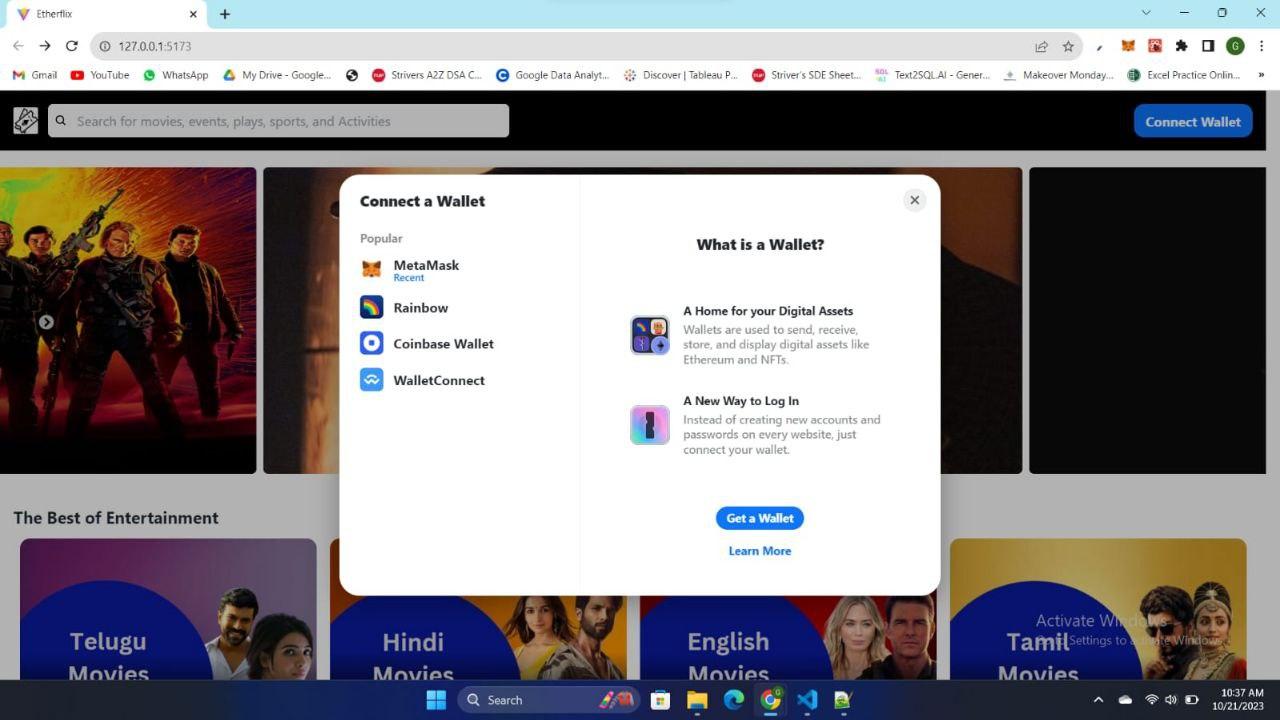Bookmark this page with the star
This screenshot has height=720, width=1280.
click(1068, 46)
